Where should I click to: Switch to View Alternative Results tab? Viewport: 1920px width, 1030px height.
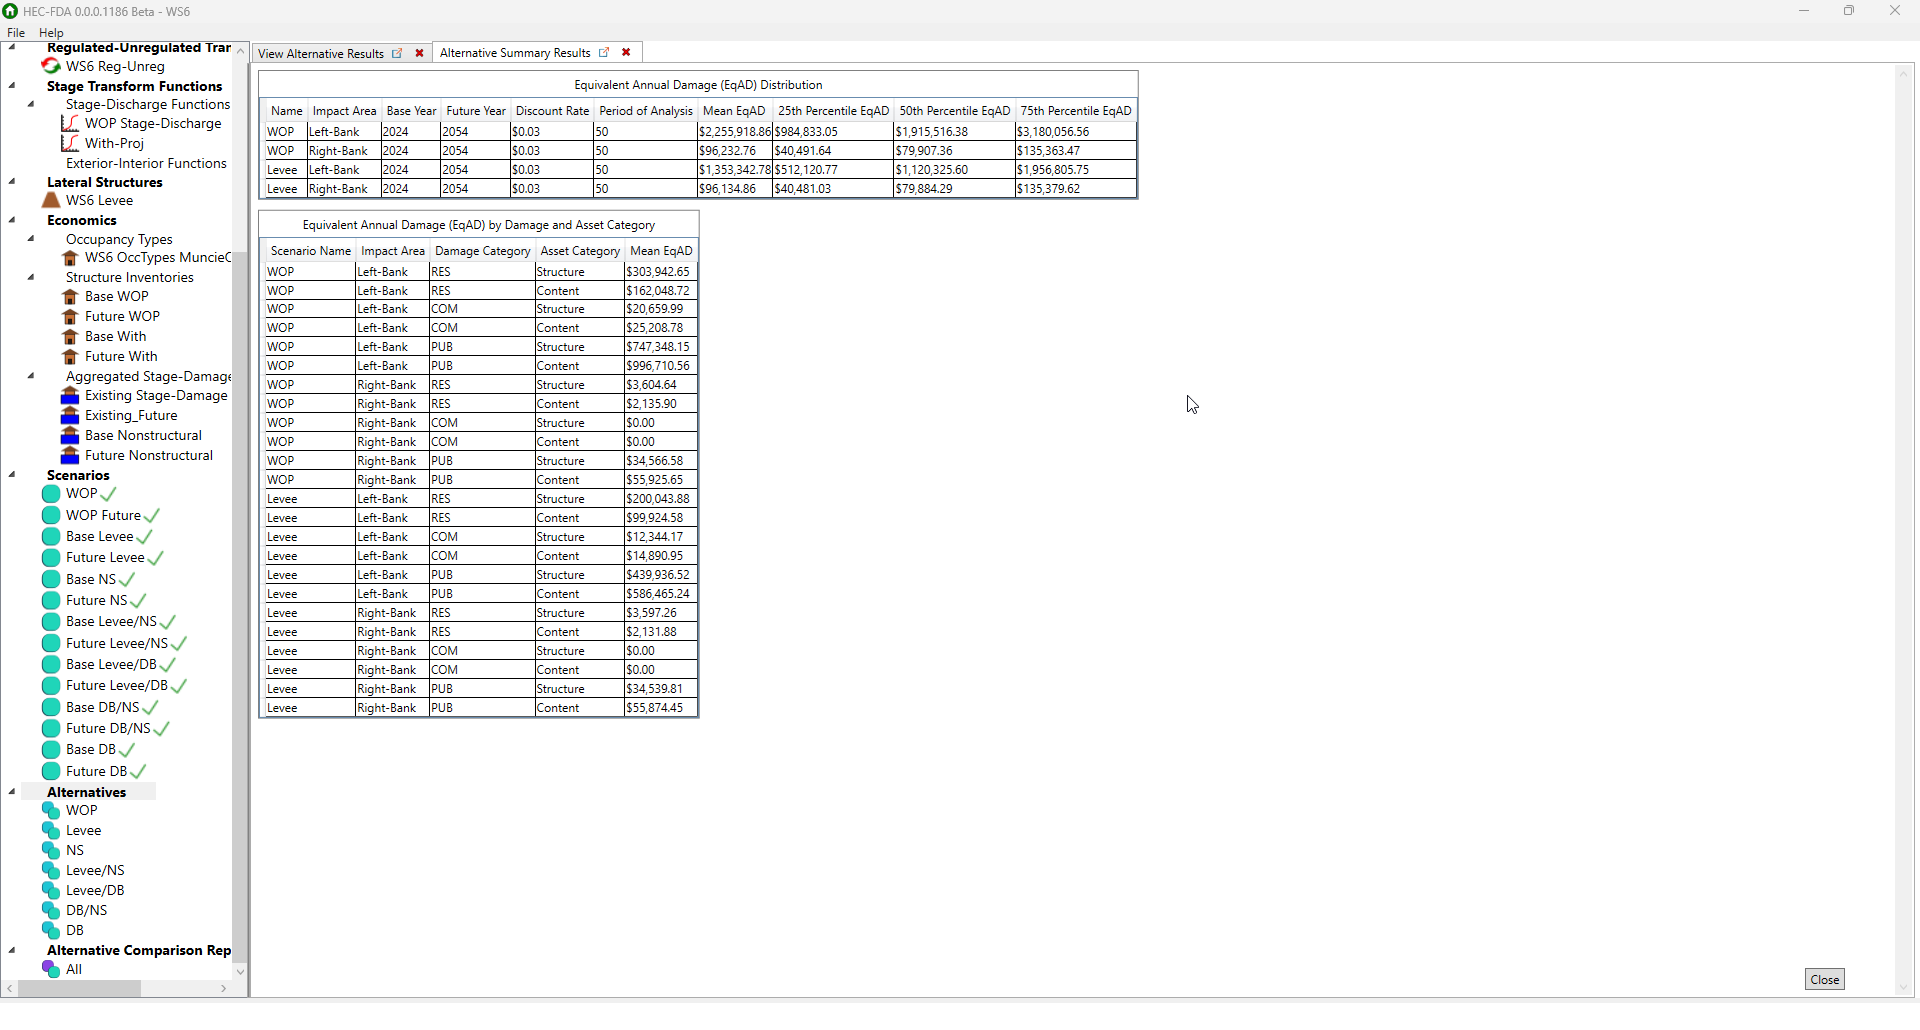point(320,54)
